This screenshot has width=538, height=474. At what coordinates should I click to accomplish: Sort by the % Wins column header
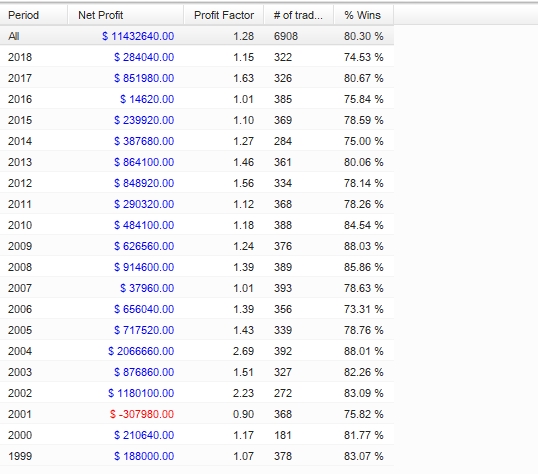363,15
